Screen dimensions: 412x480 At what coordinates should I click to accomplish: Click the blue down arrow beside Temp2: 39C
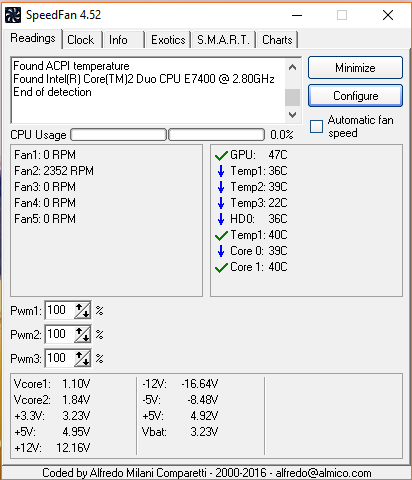[x=221, y=187]
